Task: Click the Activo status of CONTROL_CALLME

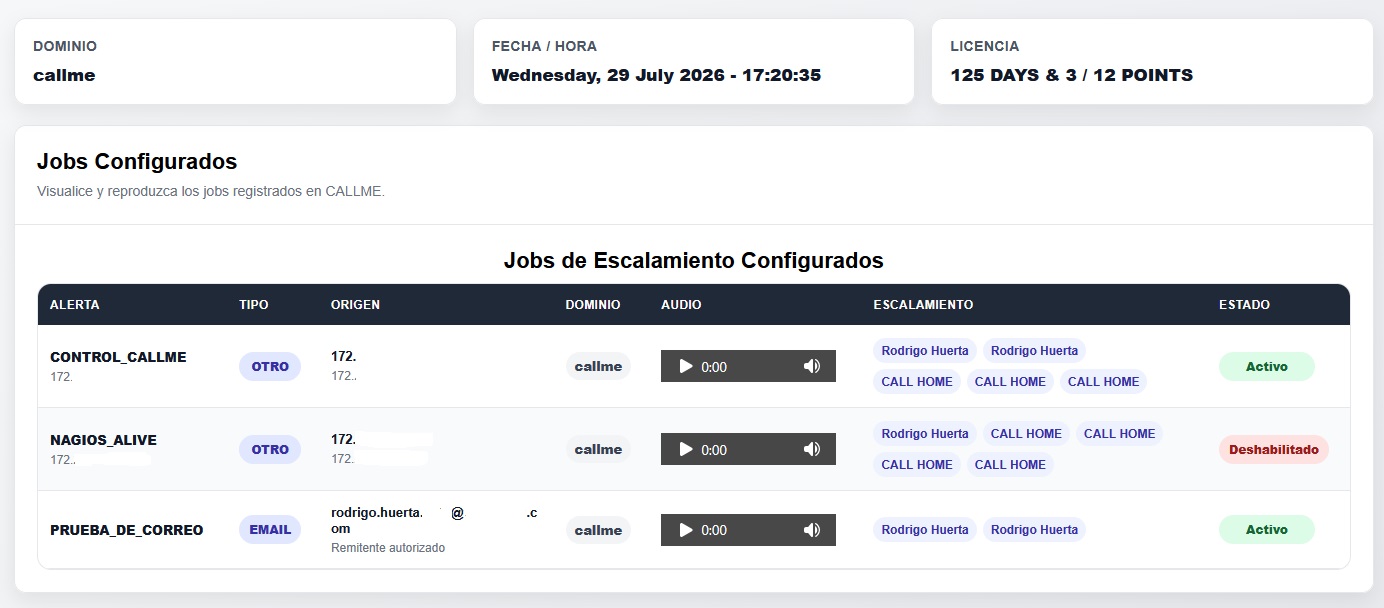Action: [x=1266, y=367]
